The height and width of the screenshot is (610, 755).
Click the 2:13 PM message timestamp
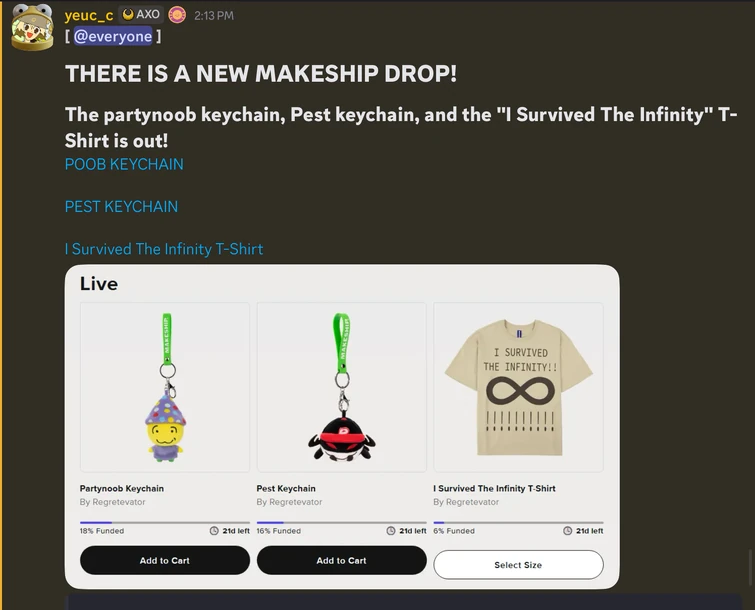(x=213, y=16)
